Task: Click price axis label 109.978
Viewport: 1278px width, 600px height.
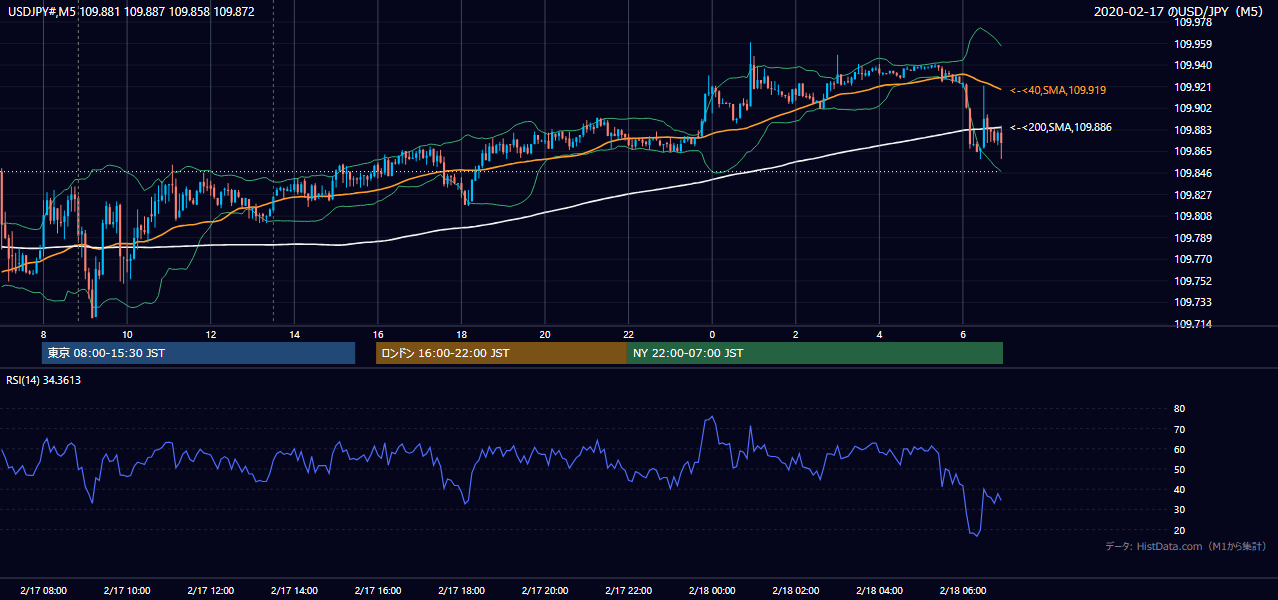Action: coord(1192,22)
